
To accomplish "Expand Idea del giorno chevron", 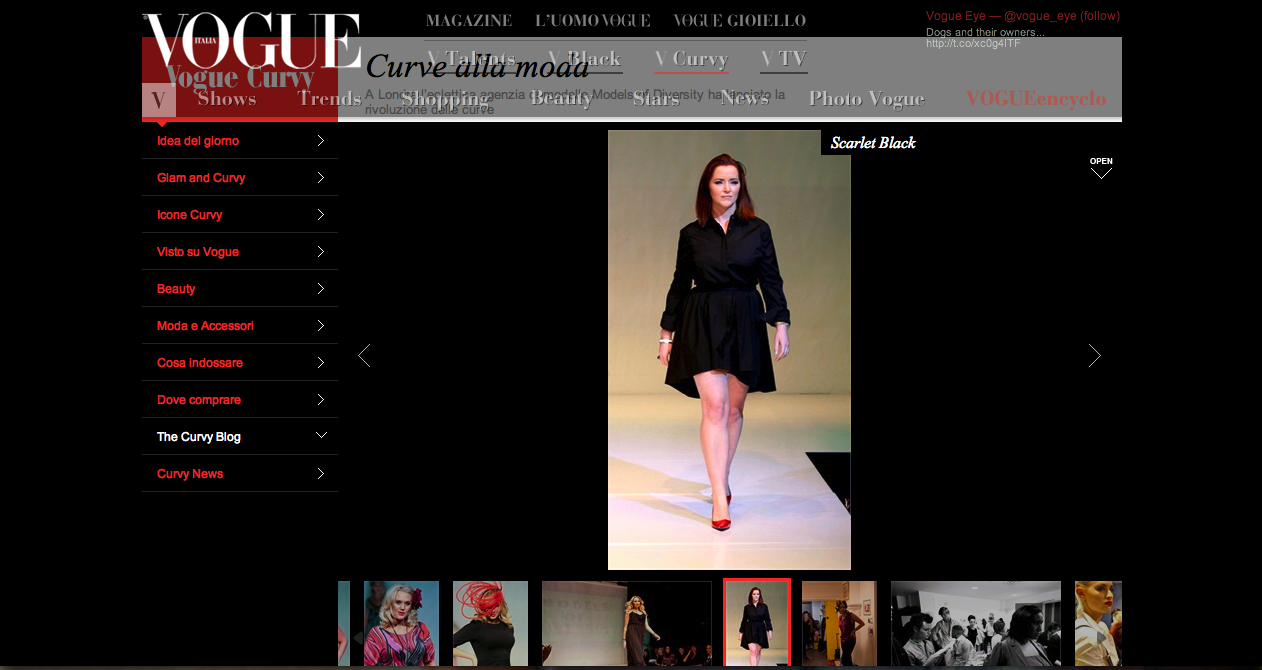I will (320, 141).
